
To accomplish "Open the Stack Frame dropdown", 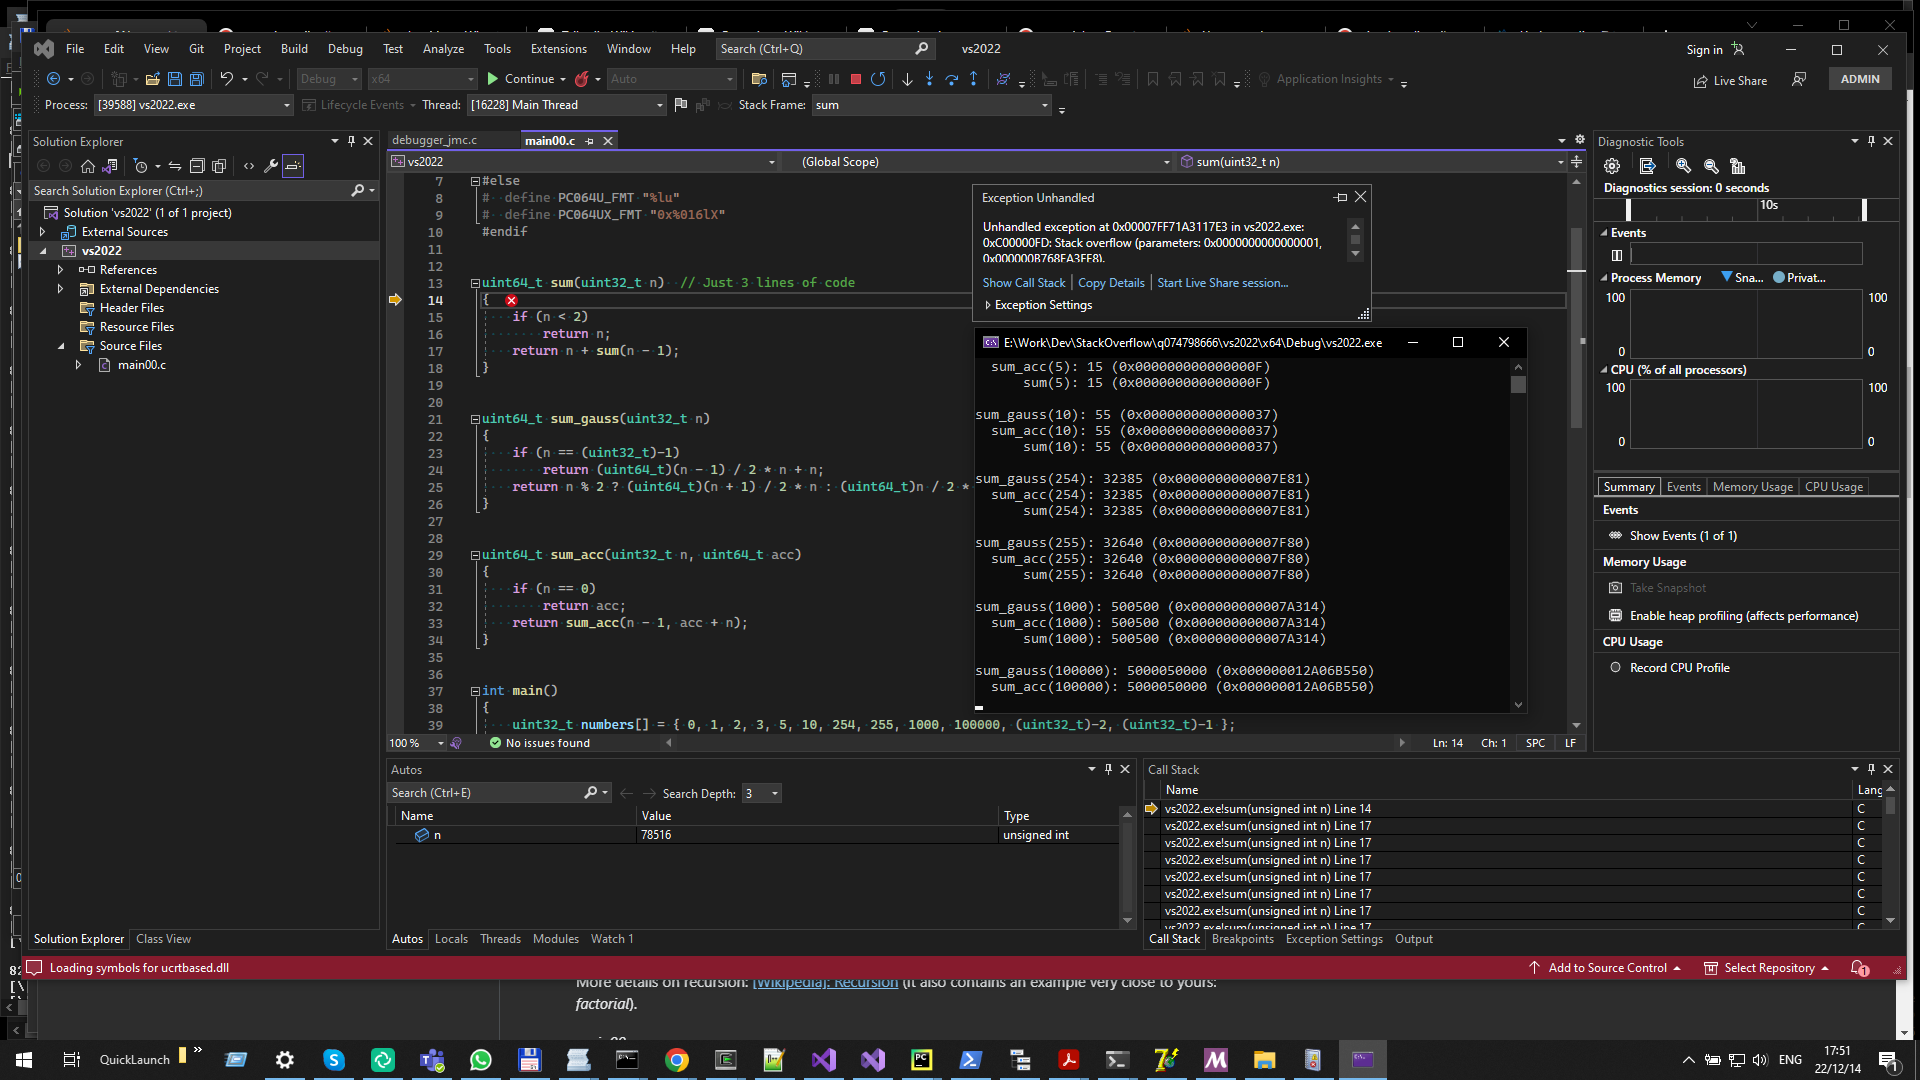I will pos(1045,105).
